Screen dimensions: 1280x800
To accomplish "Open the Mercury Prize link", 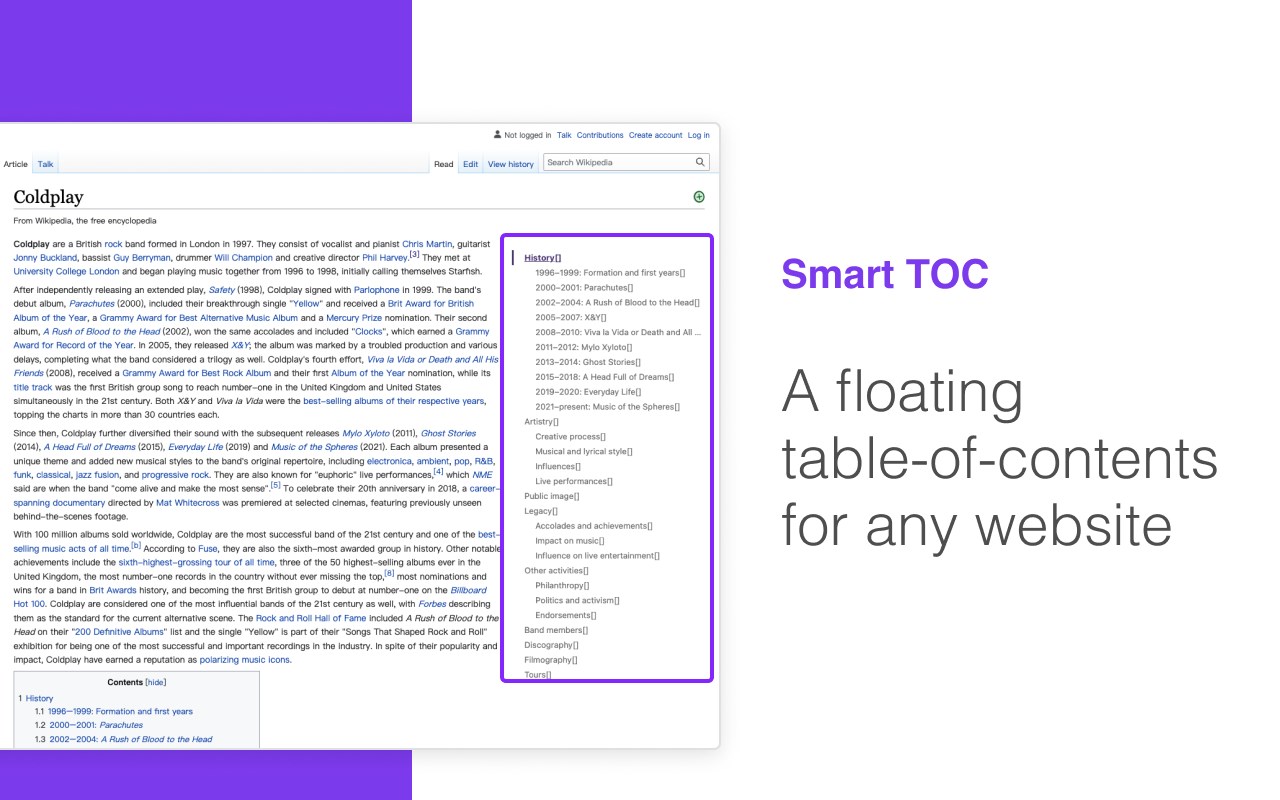I will [354, 318].
